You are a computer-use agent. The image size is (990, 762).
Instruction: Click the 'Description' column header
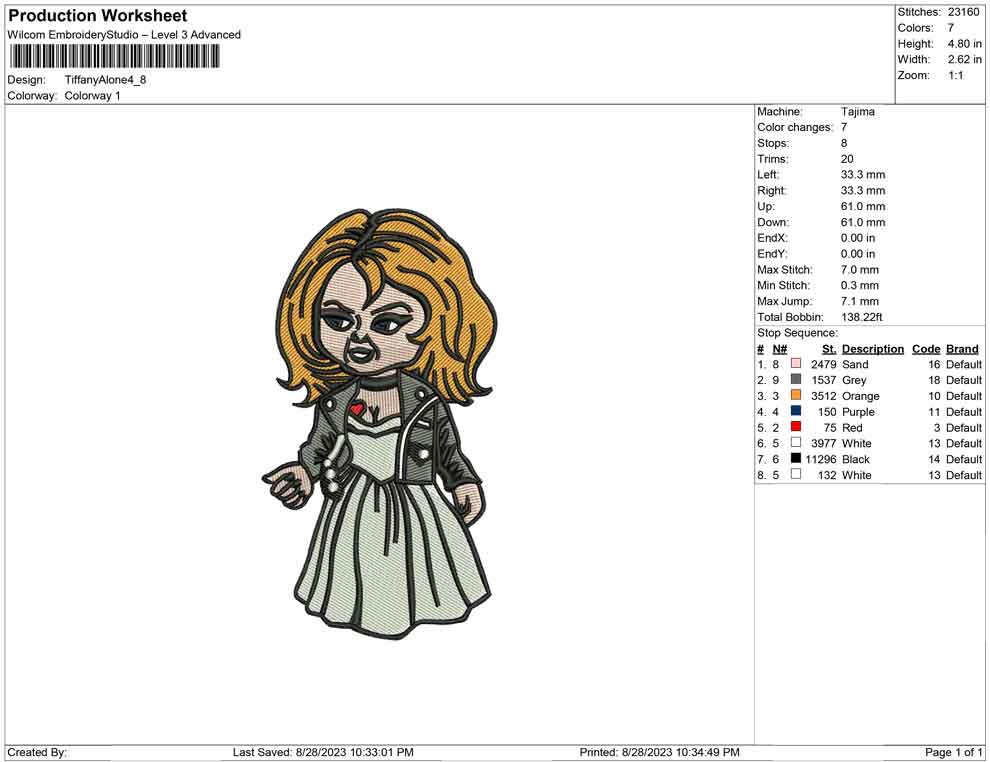[873, 349]
